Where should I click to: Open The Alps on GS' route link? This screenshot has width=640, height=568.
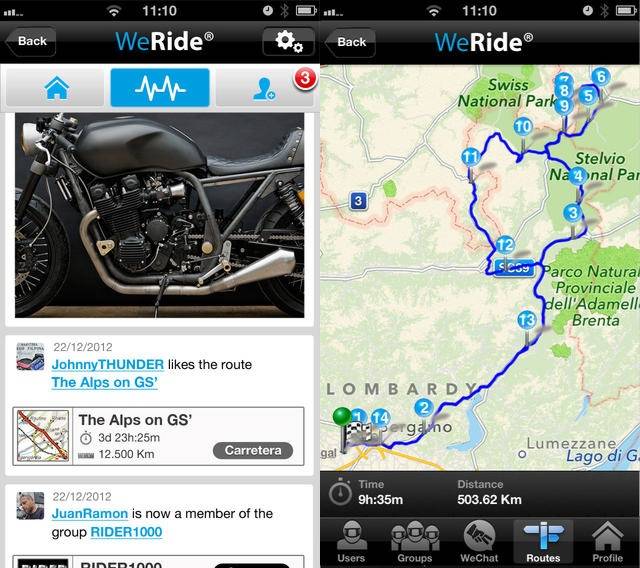coord(104,382)
